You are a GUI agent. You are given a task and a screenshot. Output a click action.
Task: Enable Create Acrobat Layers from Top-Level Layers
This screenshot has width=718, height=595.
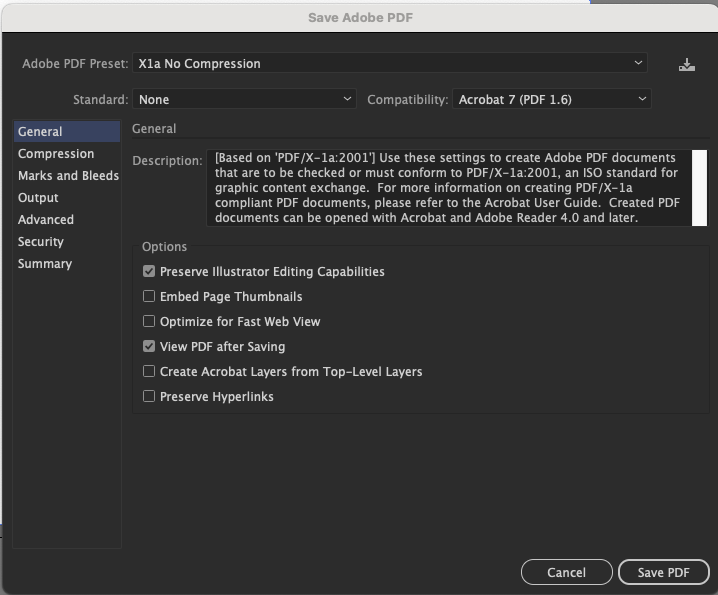pyautogui.click(x=149, y=371)
